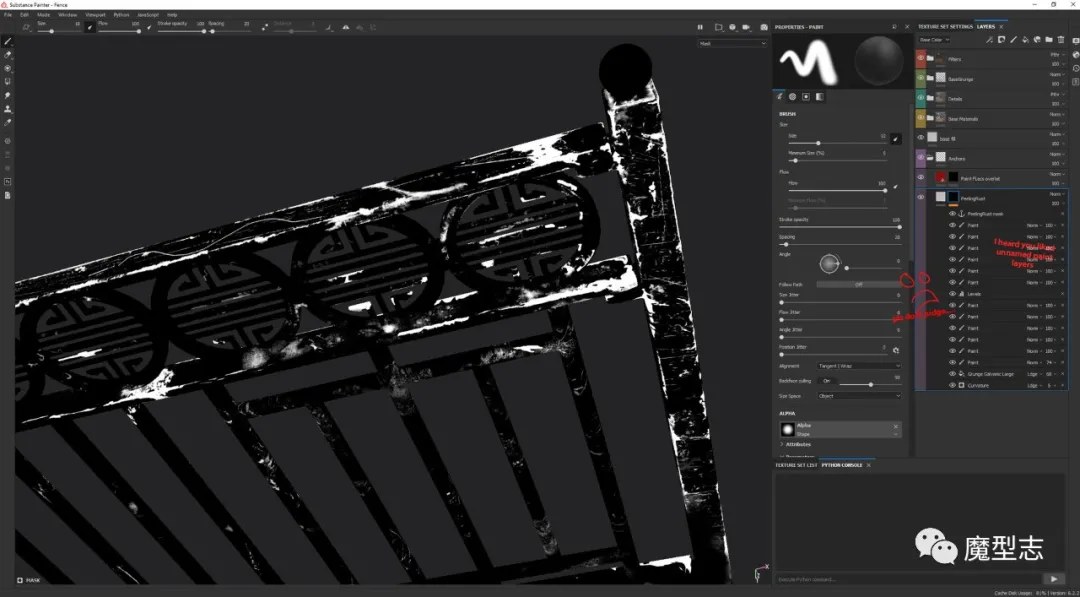Remove the Alpha Shape resource
The width and height of the screenshot is (1080, 597).
click(896, 426)
